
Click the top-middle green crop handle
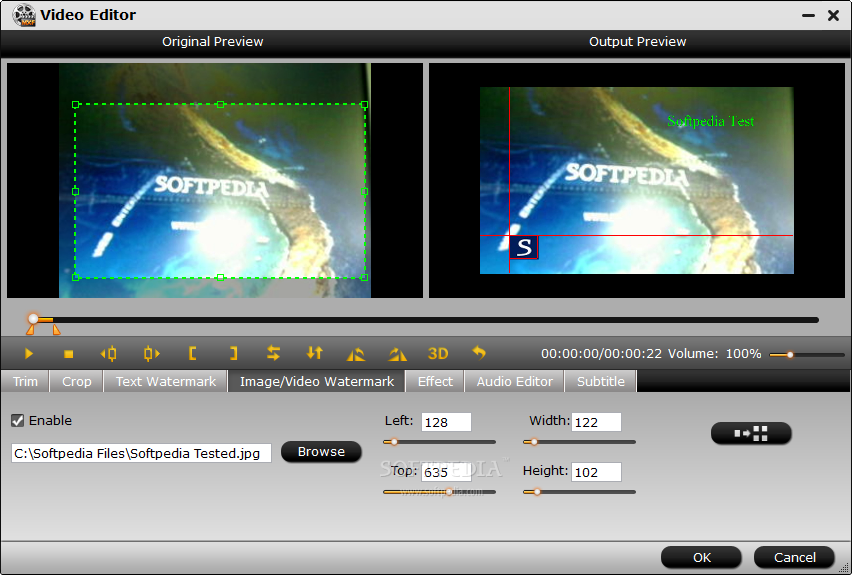[x=220, y=104]
